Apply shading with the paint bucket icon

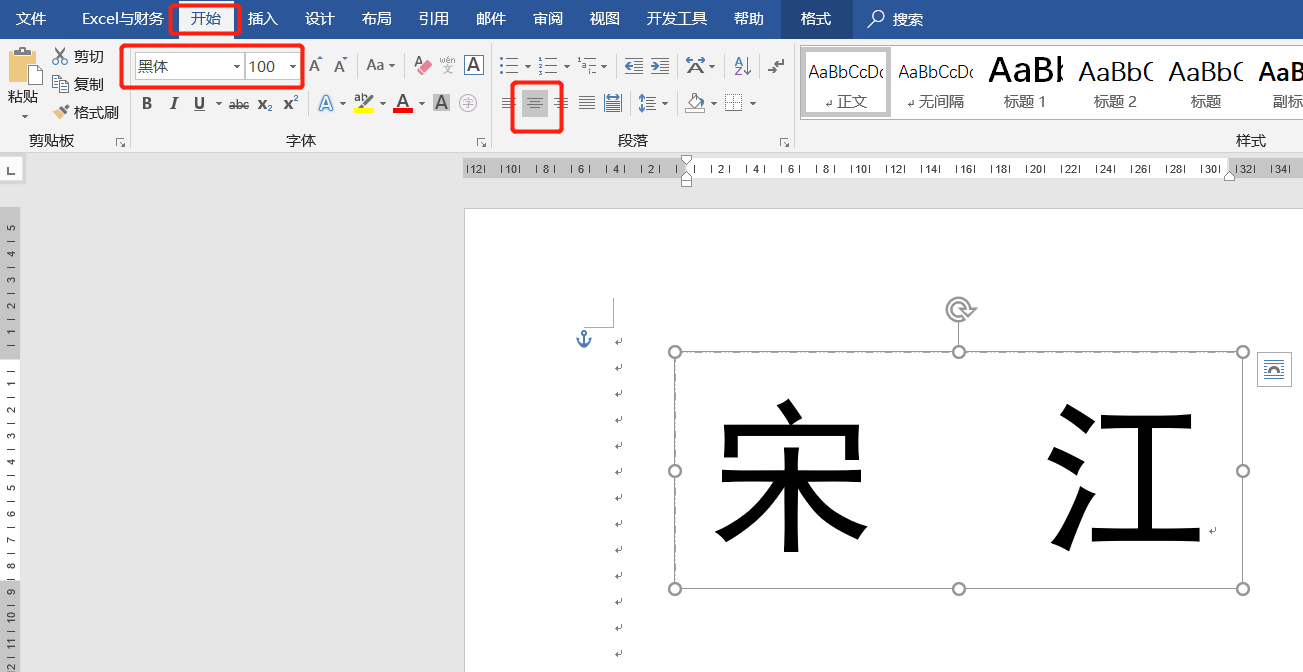click(696, 103)
